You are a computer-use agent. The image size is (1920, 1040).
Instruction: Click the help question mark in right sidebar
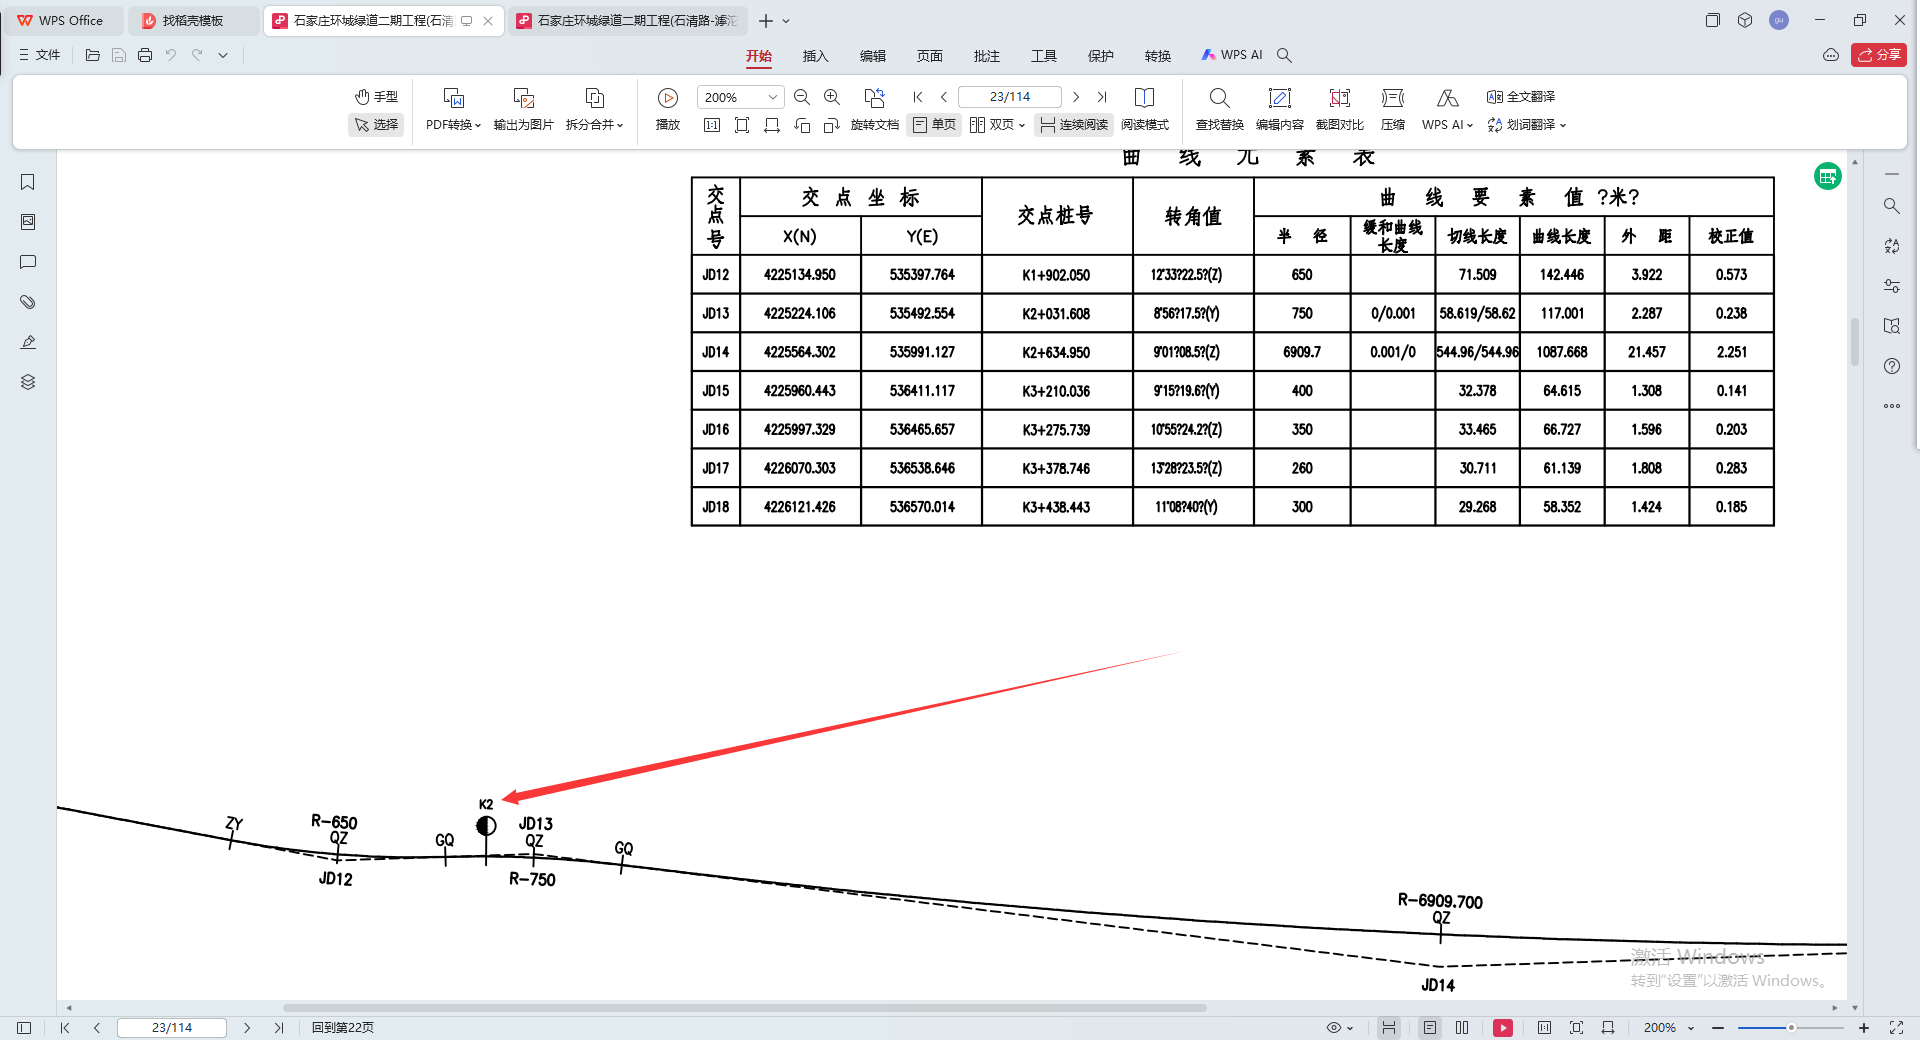click(1892, 366)
